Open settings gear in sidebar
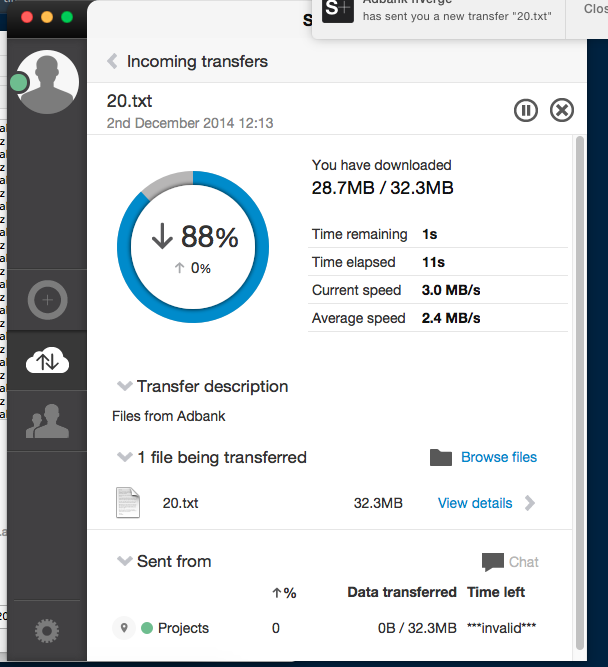The height and width of the screenshot is (667, 608). click(47, 630)
